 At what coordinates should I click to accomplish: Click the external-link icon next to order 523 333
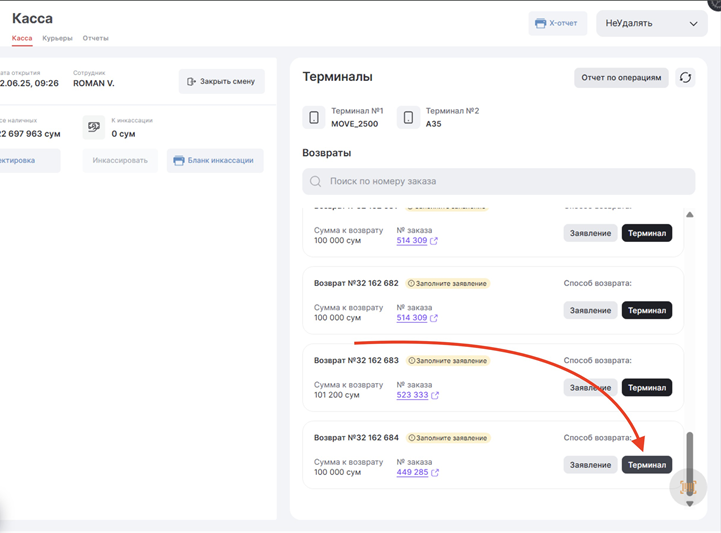[435, 395]
